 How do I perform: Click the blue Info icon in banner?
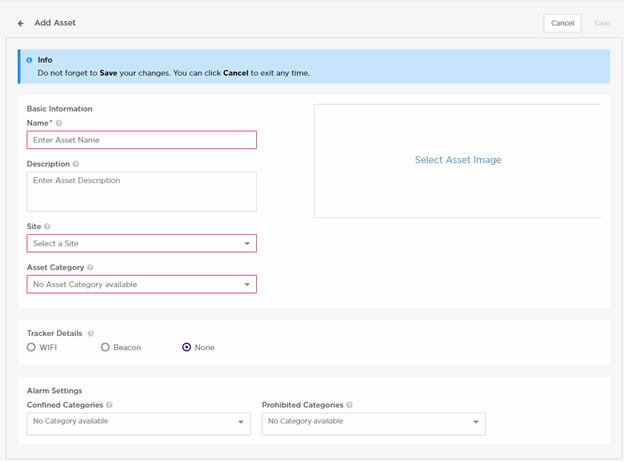(29, 60)
